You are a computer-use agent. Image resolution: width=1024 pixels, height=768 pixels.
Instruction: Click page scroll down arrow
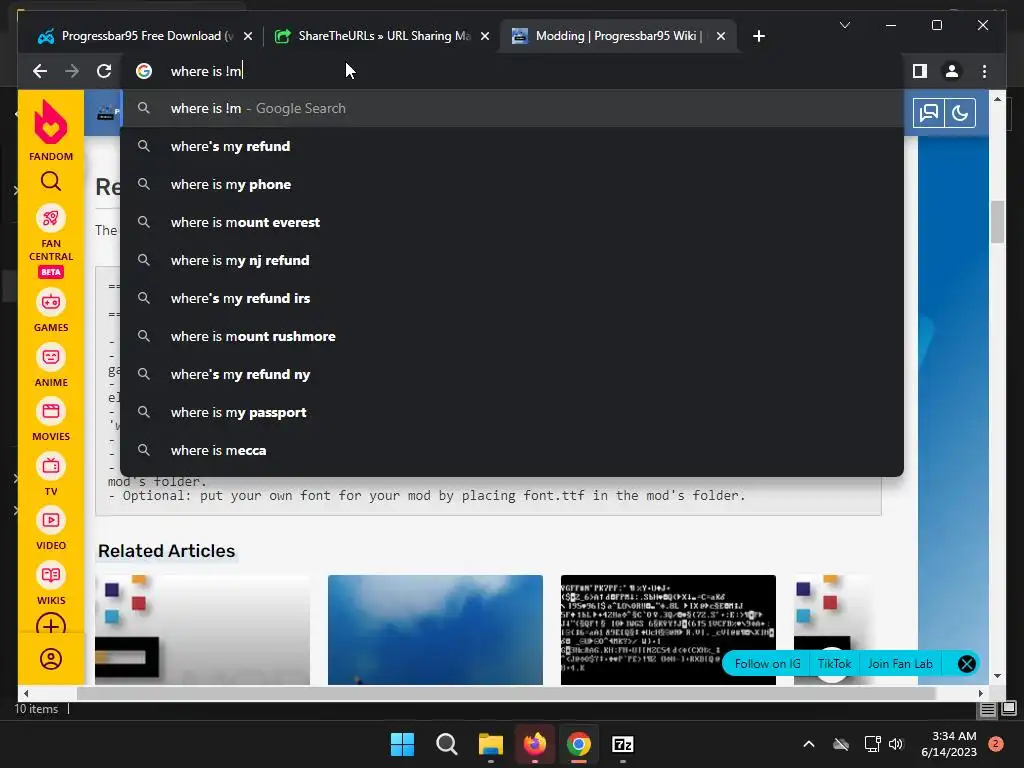pyautogui.click(x=997, y=676)
